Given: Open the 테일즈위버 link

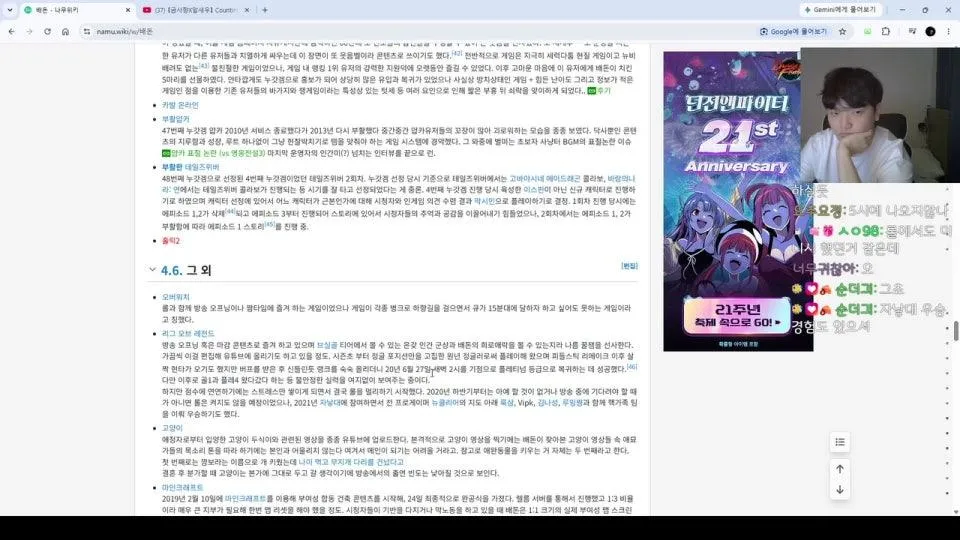Looking at the screenshot, I should point(202,167).
